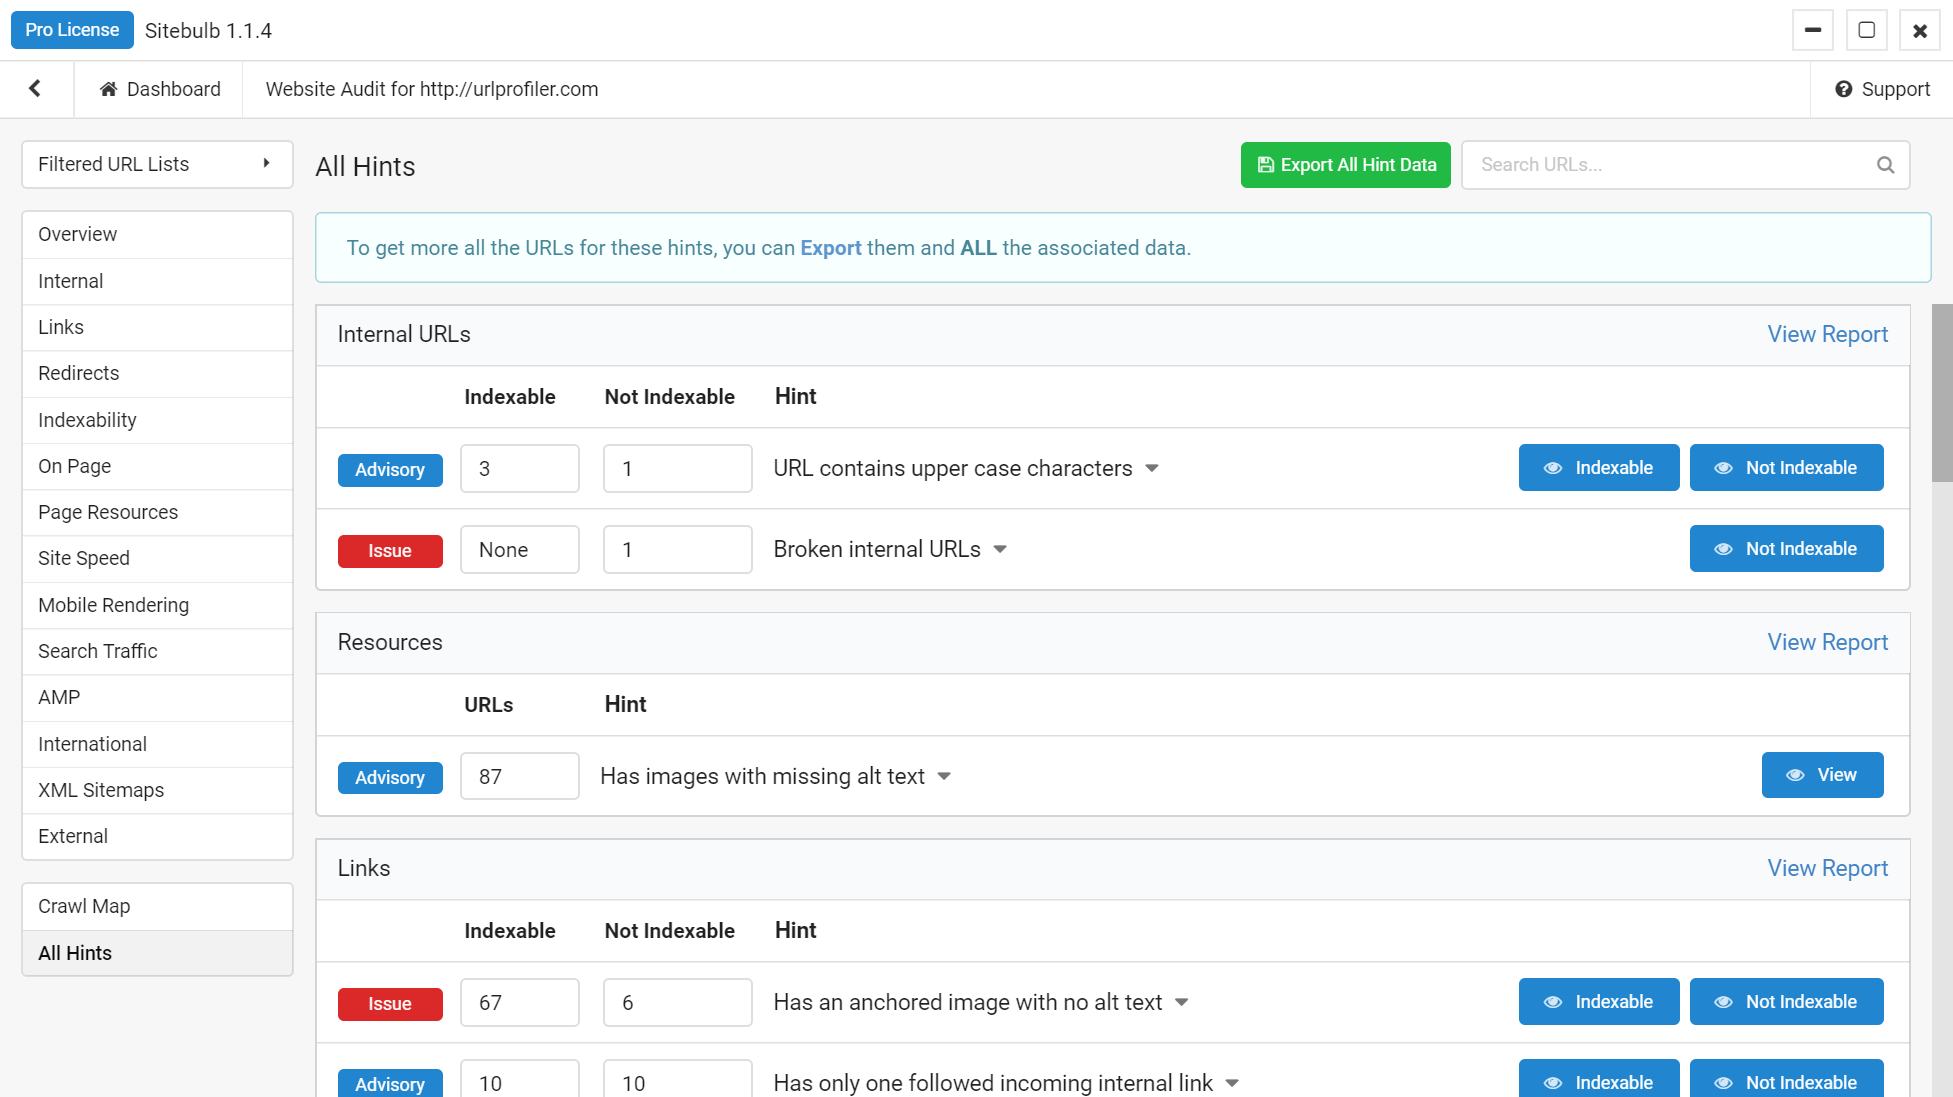Click the back arrow icon
The height and width of the screenshot is (1097, 1953).
35,89
